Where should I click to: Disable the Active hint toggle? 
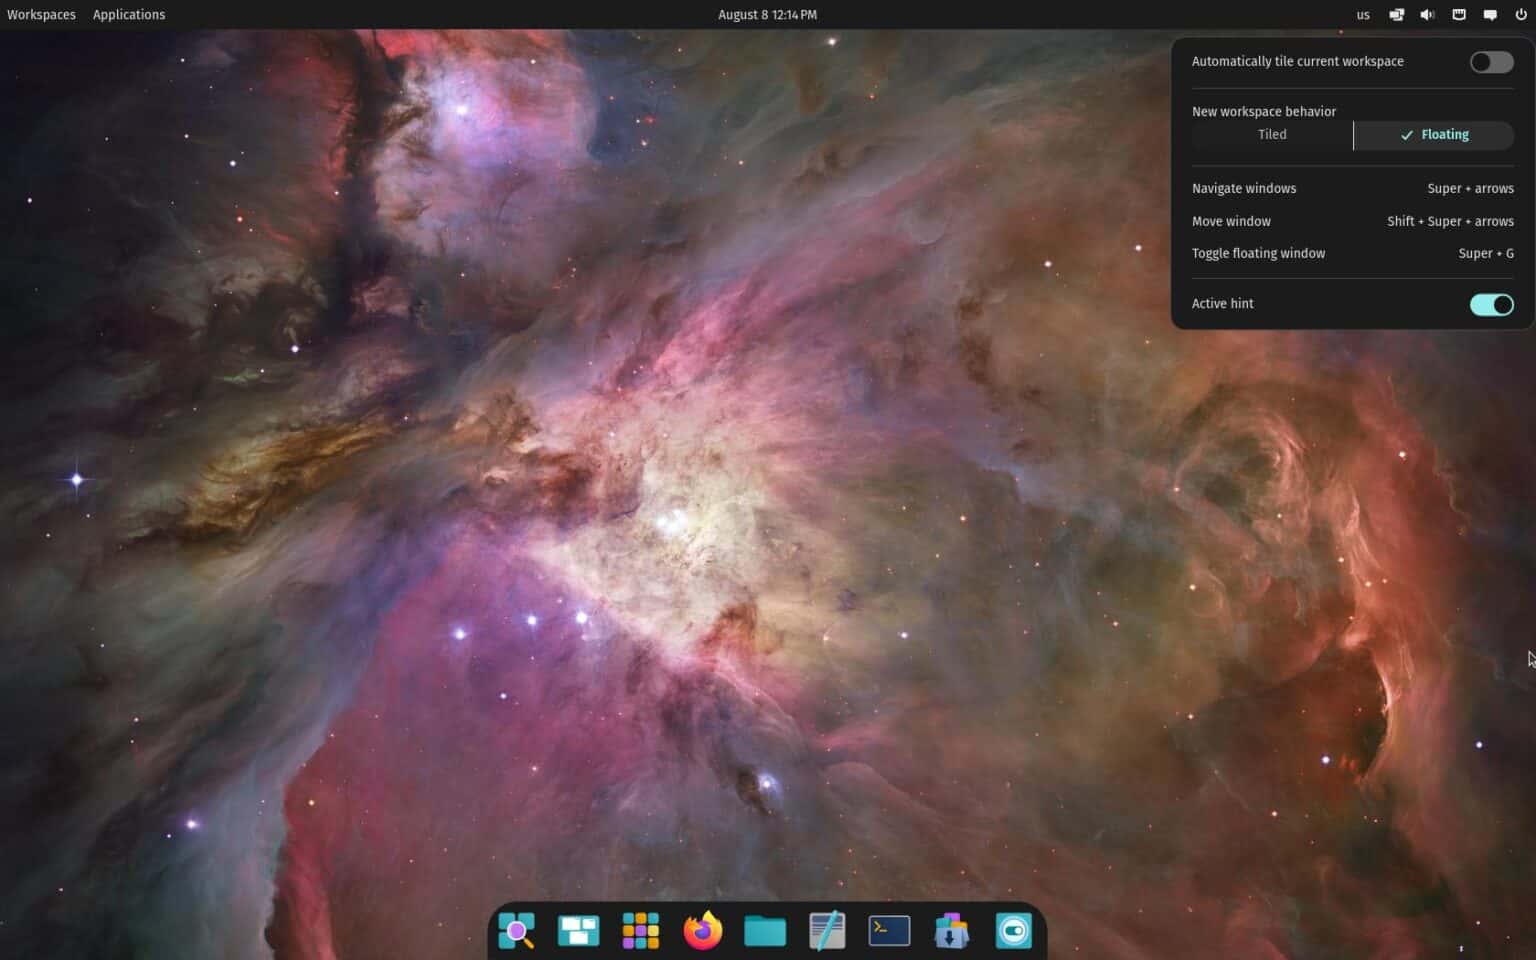click(1491, 304)
